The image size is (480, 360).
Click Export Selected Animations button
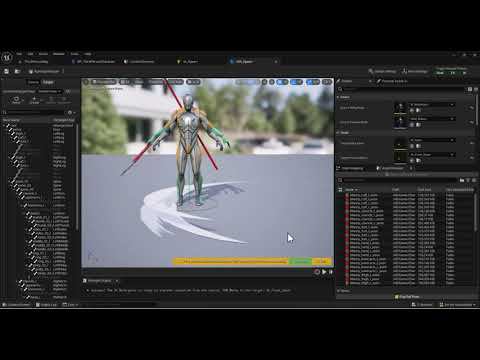407,174
